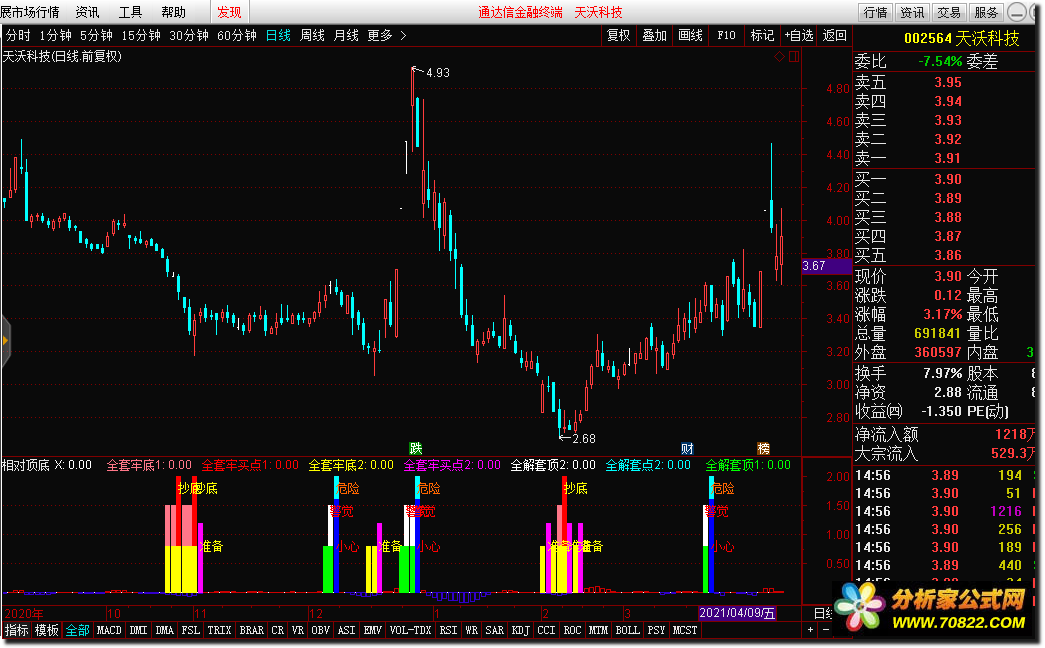
Task: Switch to the 5分钟 period
Action: [97, 35]
